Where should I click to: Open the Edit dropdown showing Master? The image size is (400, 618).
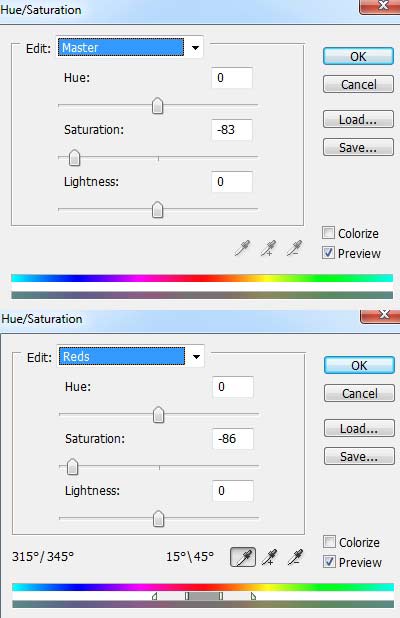(130, 48)
